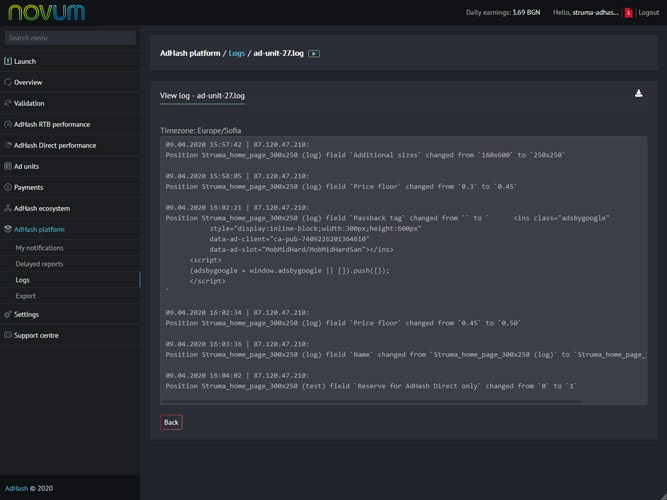Screen dimensions: 667x500
Task: Open AdHash Direct performance
Action: click(x=70, y=145)
